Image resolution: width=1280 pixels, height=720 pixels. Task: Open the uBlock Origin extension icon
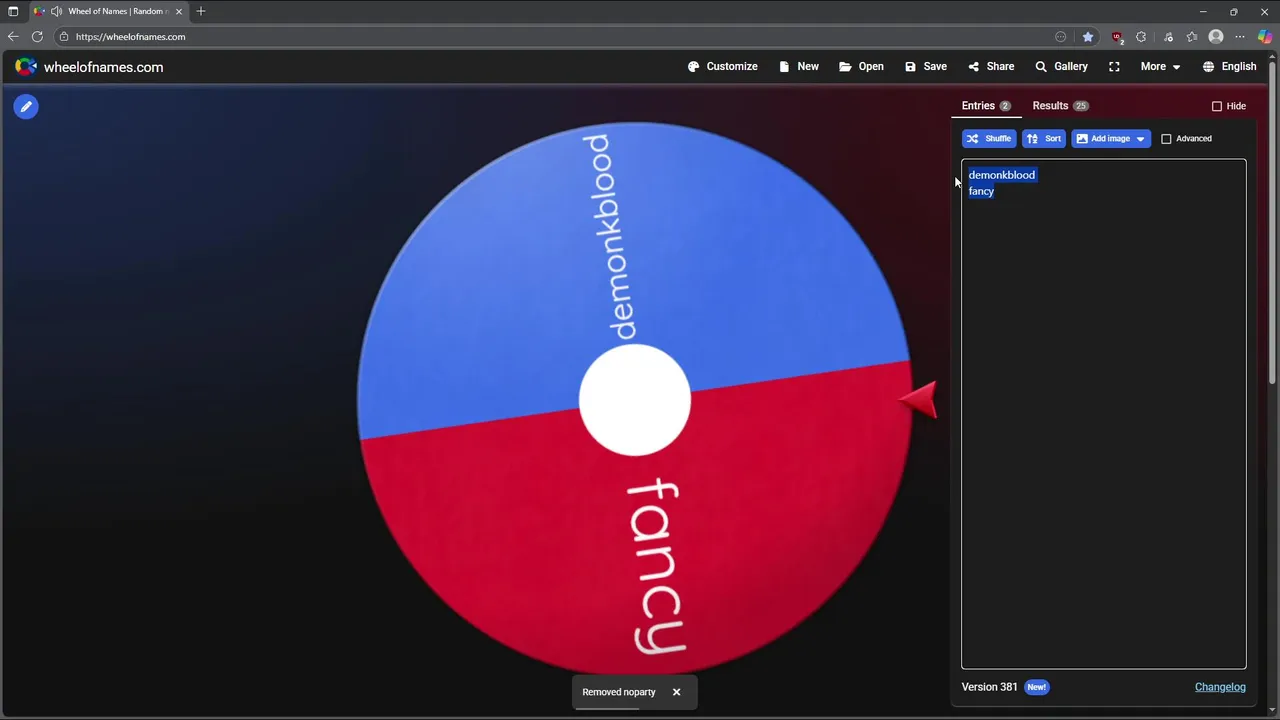coord(1117,37)
